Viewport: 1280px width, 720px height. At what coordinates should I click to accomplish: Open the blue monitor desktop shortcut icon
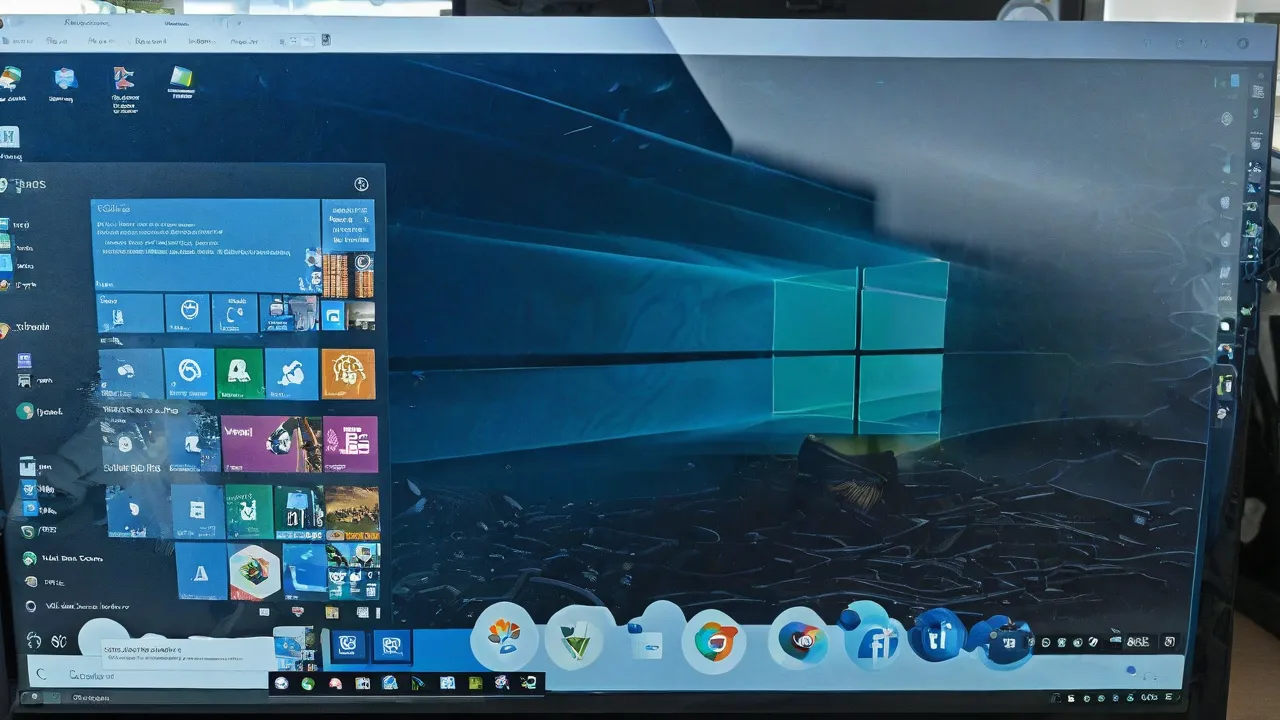point(65,80)
